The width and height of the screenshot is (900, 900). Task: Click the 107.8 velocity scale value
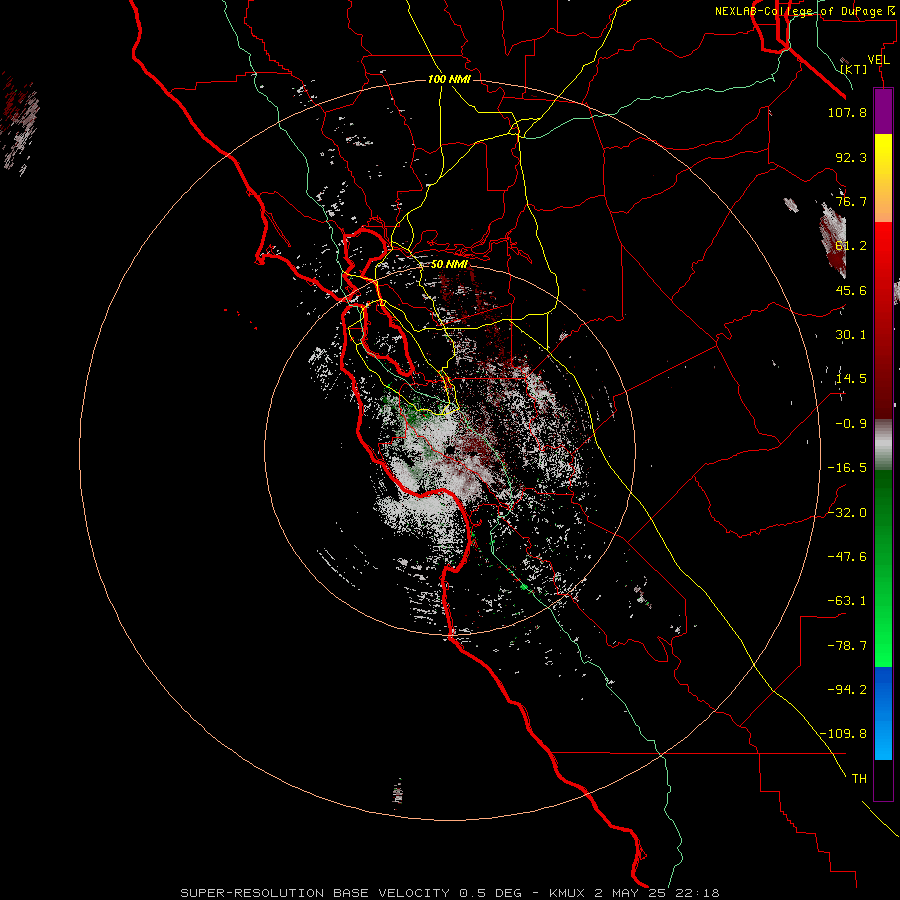pos(847,112)
